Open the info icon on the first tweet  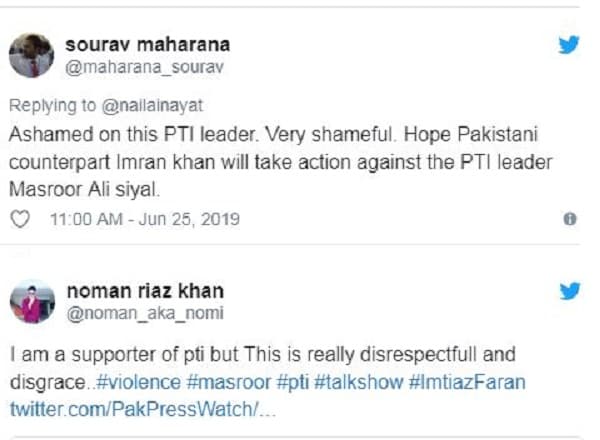570,219
